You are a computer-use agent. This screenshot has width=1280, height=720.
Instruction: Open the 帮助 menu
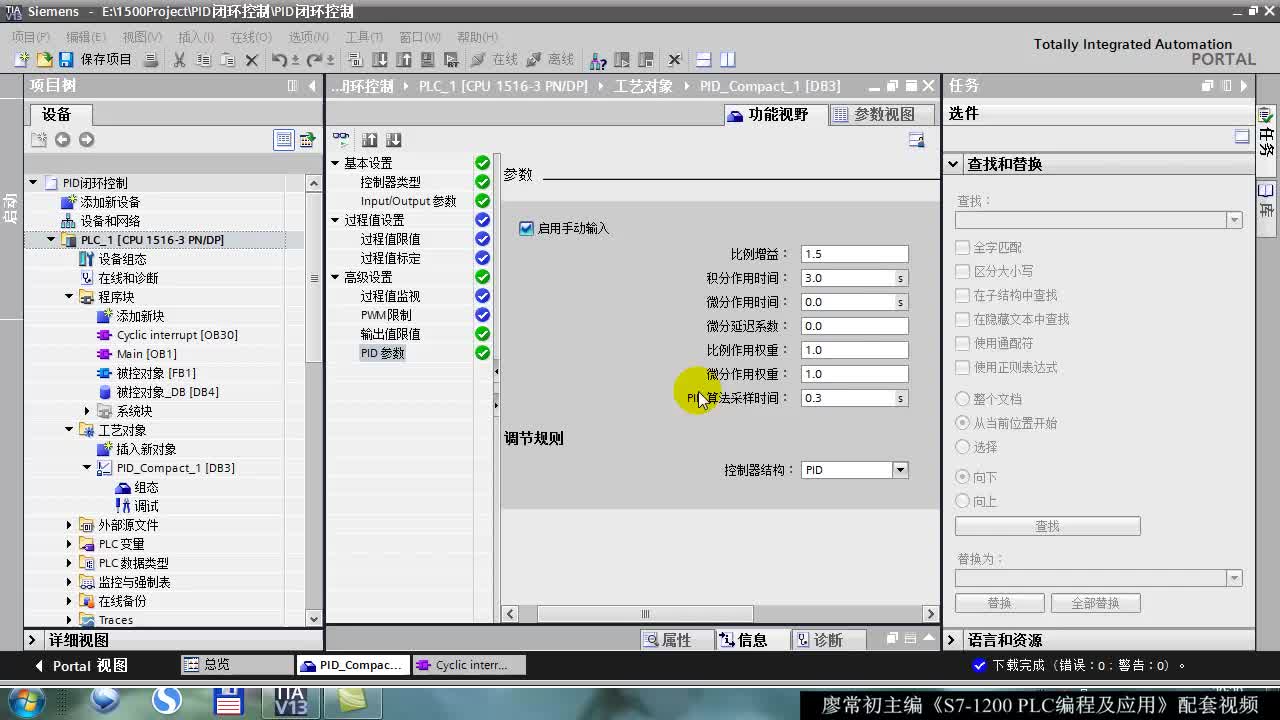(477, 37)
